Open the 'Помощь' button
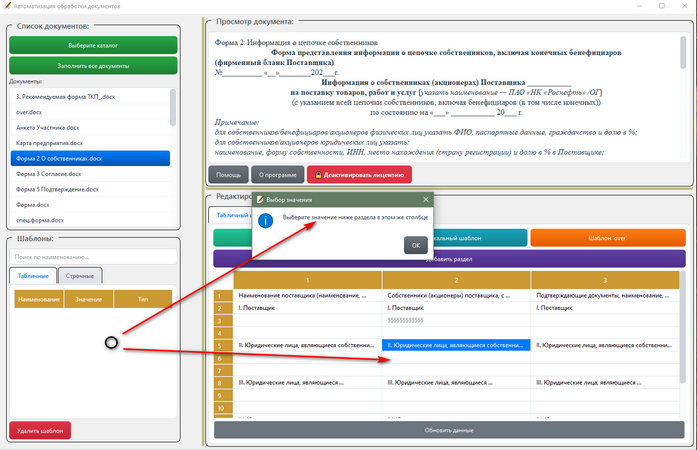This screenshot has height=450, width=697. (x=228, y=175)
